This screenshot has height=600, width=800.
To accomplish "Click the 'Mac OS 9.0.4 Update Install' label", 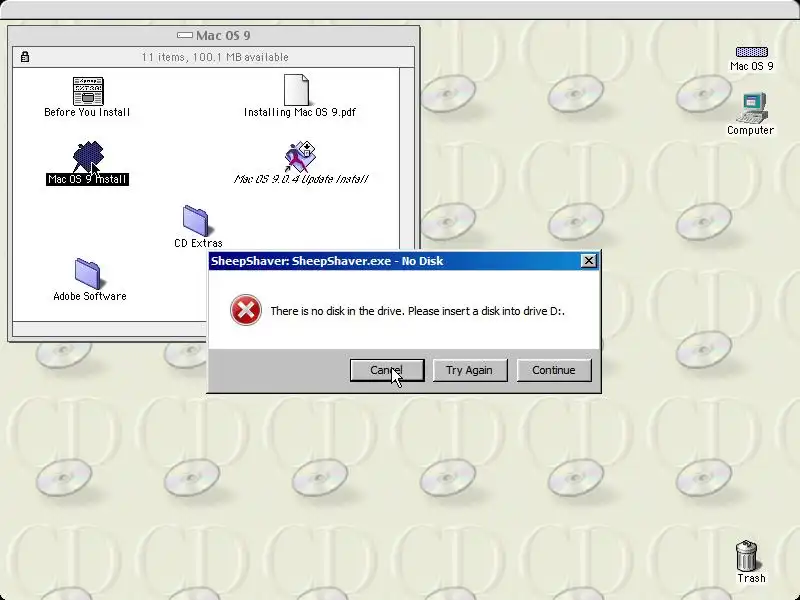I will click(301, 179).
